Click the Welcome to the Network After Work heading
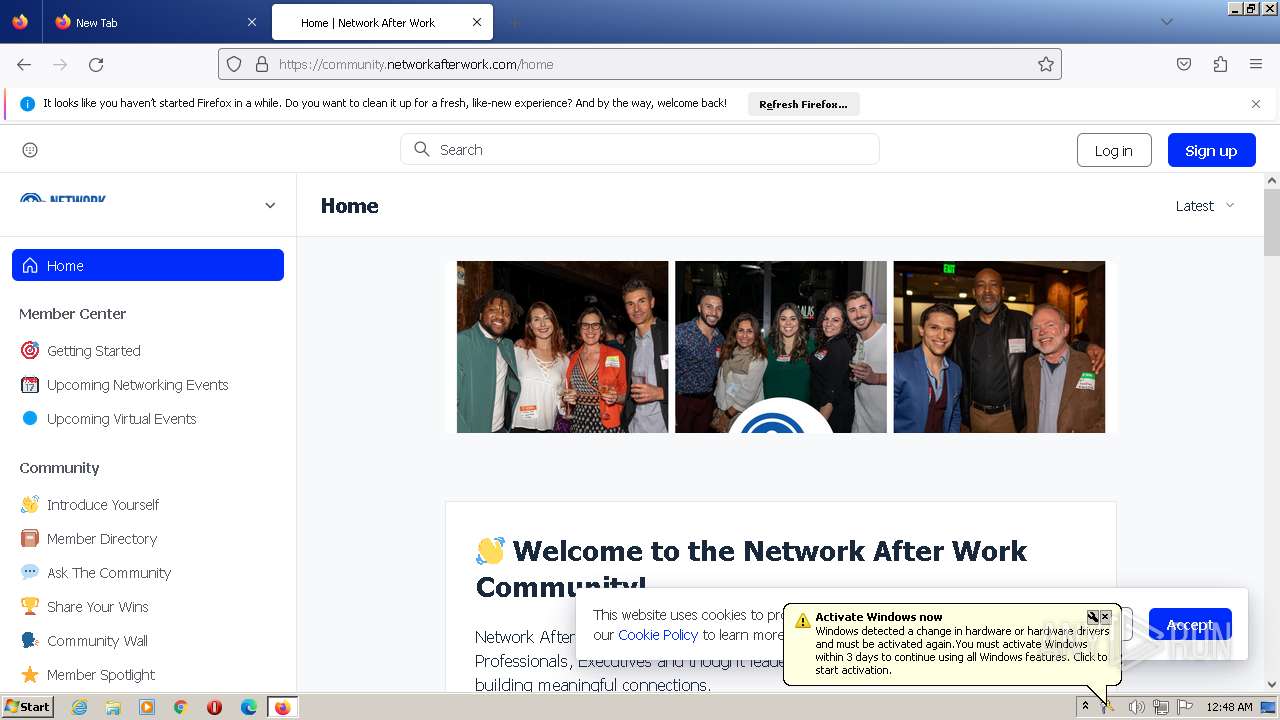This screenshot has width=1280, height=720. tap(751, 567)
